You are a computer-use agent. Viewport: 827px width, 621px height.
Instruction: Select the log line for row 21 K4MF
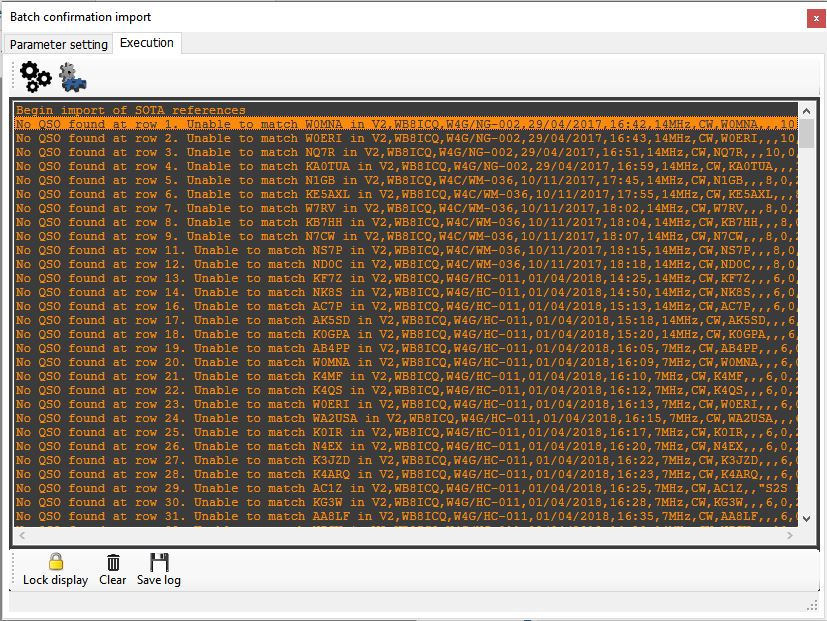pos(406,376)
